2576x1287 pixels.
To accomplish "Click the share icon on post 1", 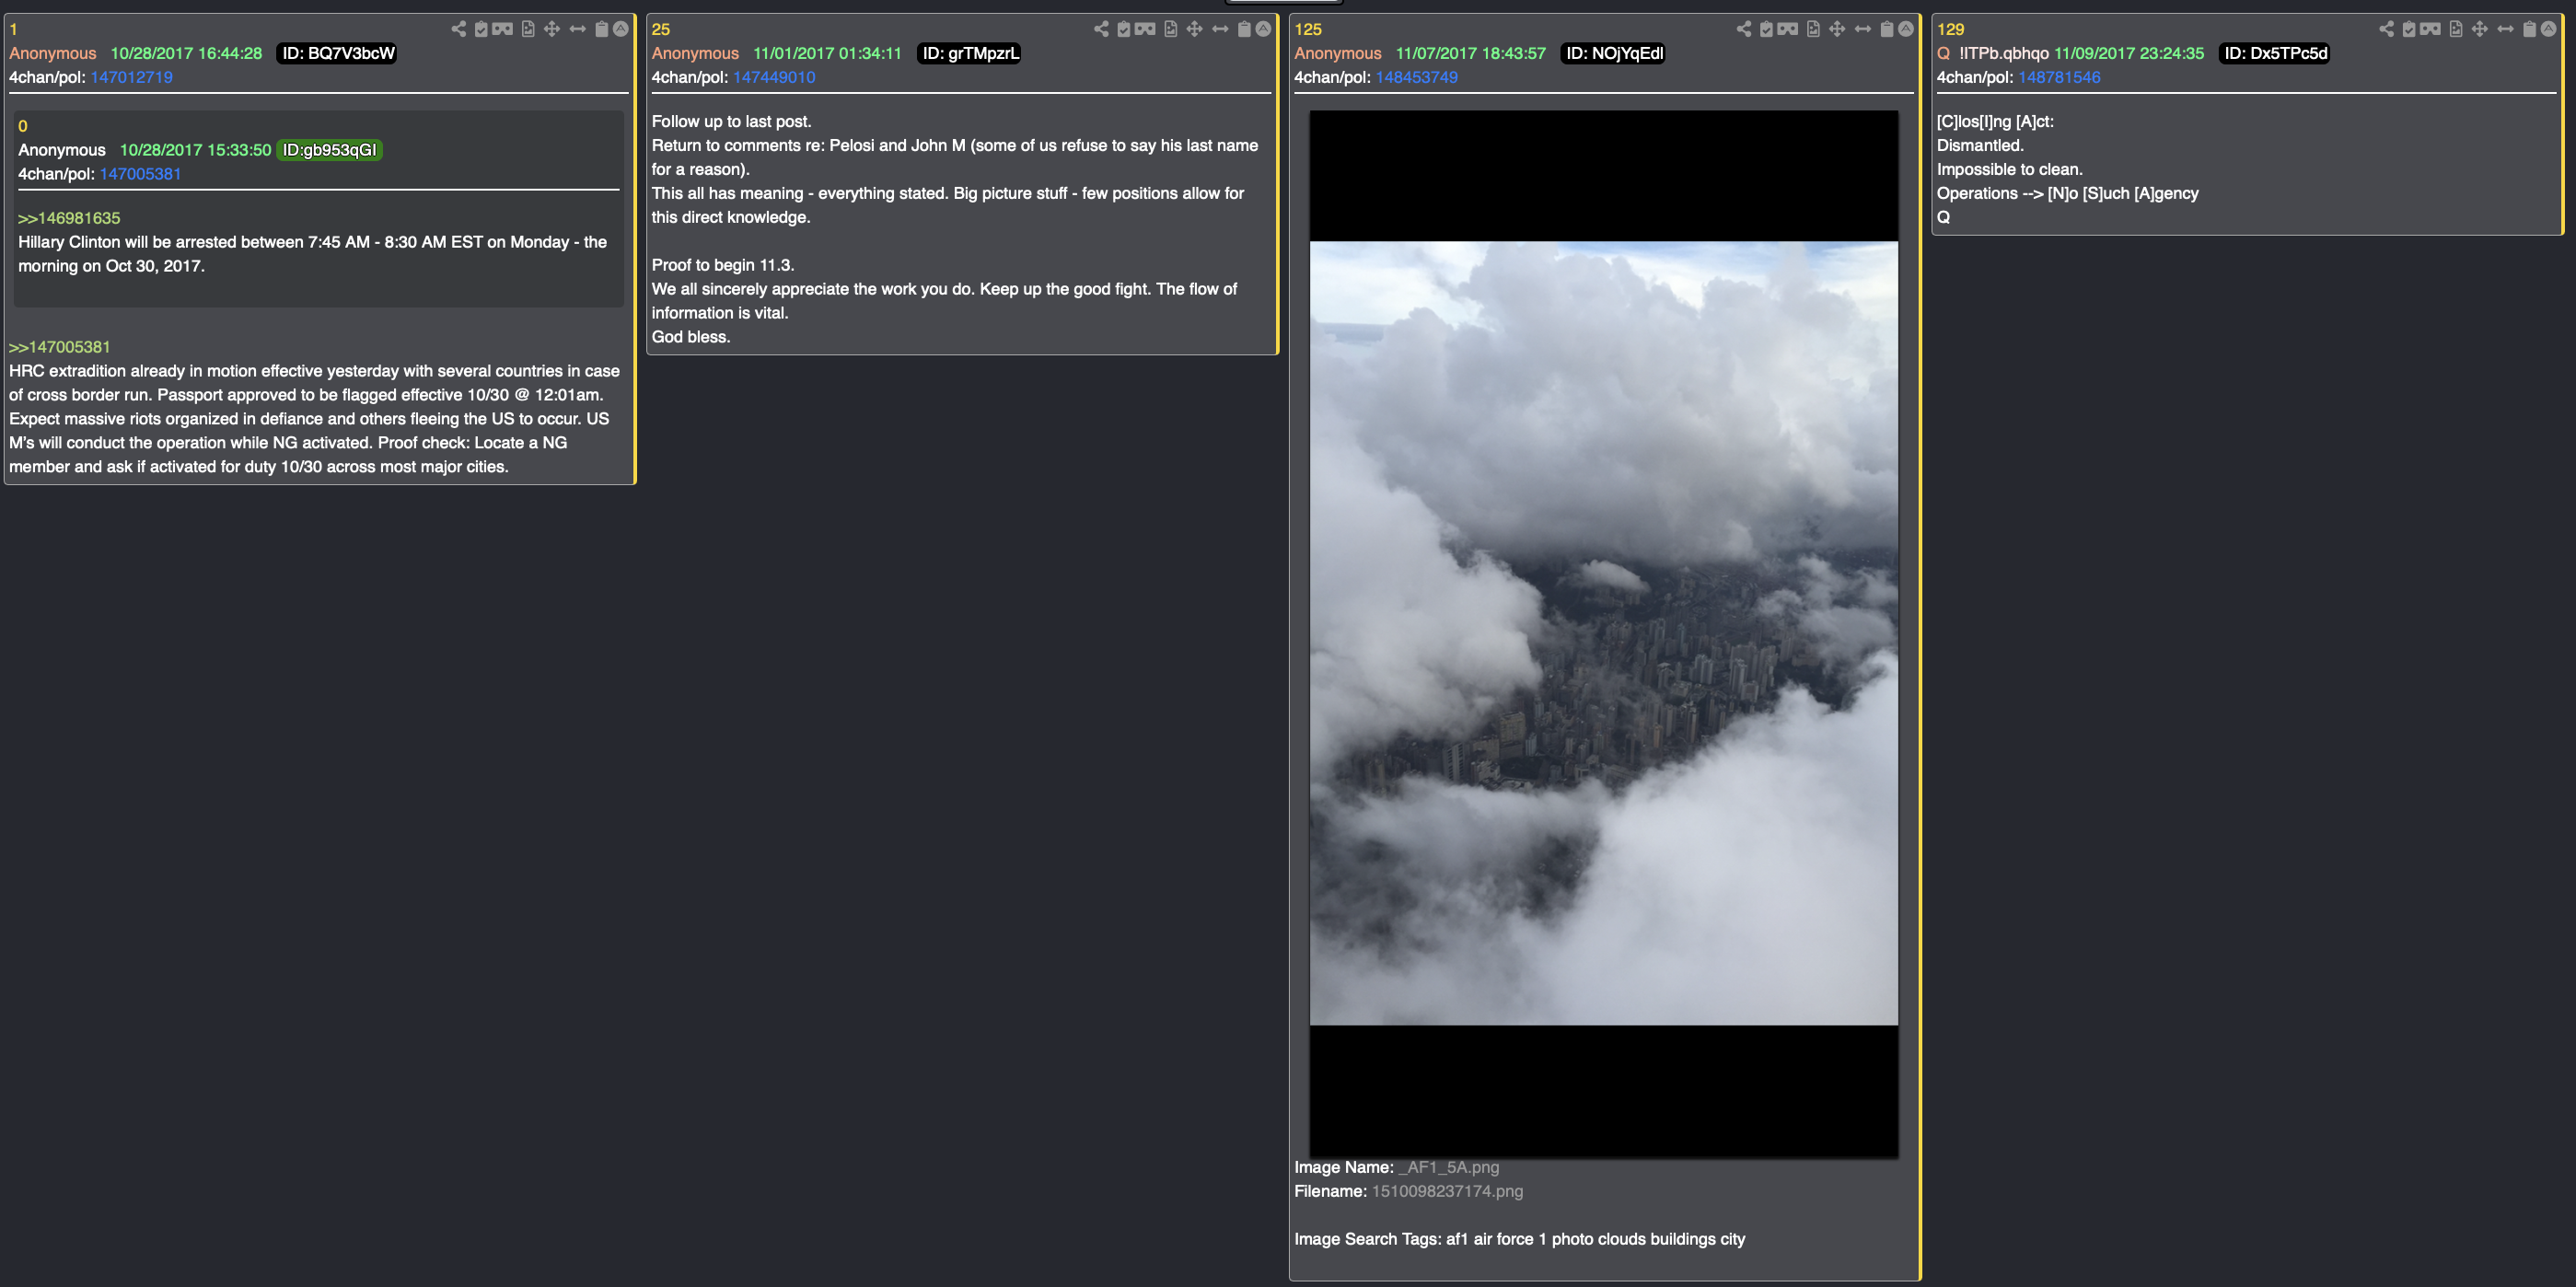I will (458, 29).
